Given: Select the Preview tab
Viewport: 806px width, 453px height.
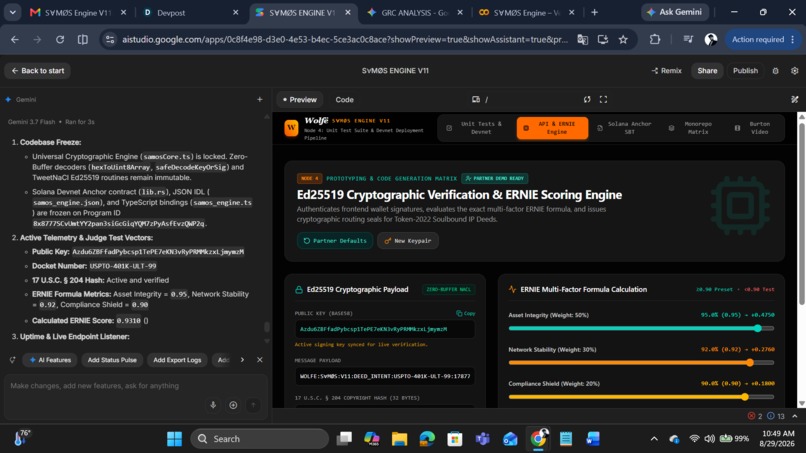Looking at the screenshot, I should (x=300, y=100).
